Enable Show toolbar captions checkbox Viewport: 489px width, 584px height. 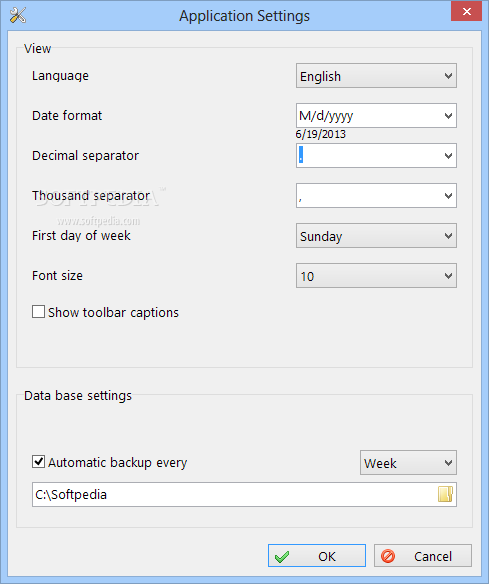point(38,312)
